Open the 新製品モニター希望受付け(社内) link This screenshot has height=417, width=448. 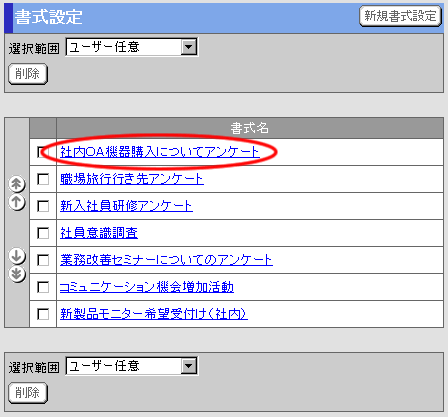[154, 314]
